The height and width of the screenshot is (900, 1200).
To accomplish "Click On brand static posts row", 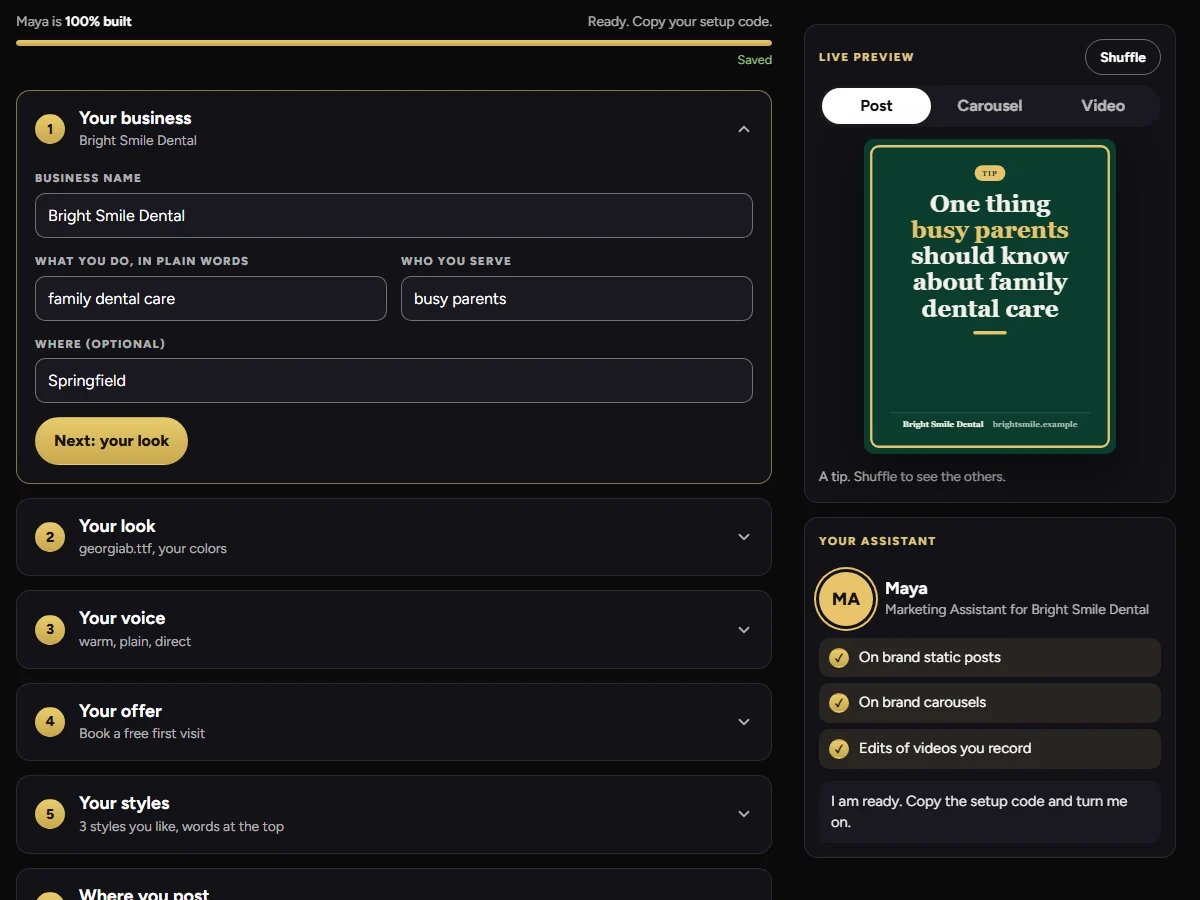I will pos(990,658).
